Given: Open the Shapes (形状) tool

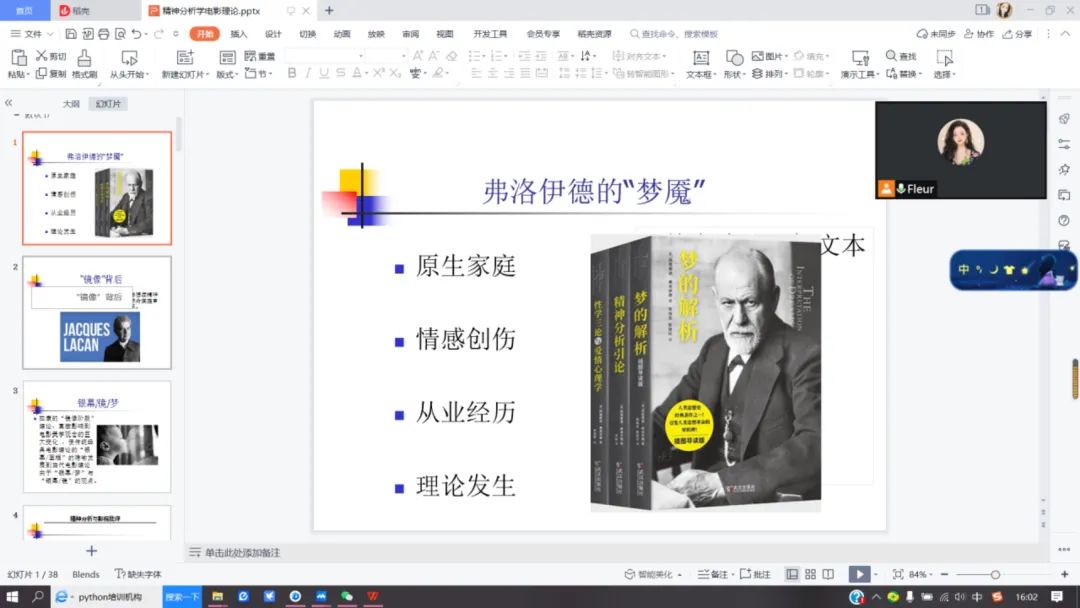Looking at the screenshot, I should coord(734,58).
